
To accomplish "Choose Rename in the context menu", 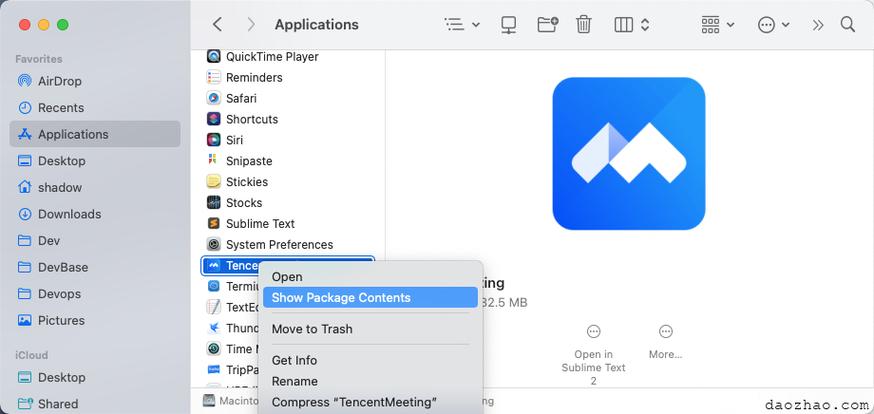I will pos(370,381).
